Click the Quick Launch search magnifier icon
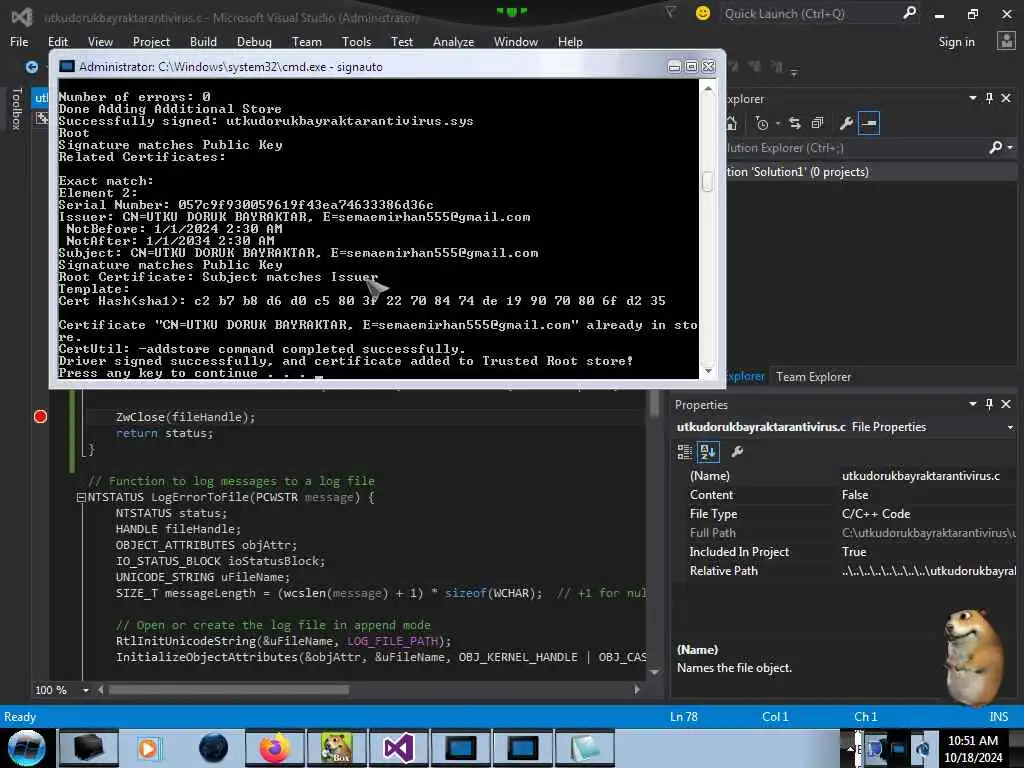This screenshot has width=1024, height=768. coord(909,13)
